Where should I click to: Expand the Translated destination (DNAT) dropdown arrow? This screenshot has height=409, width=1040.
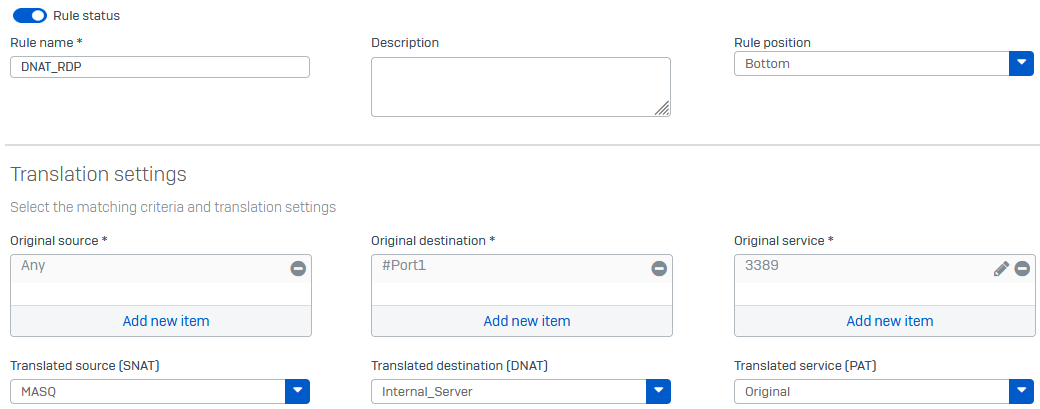click(x=658, y=392)
